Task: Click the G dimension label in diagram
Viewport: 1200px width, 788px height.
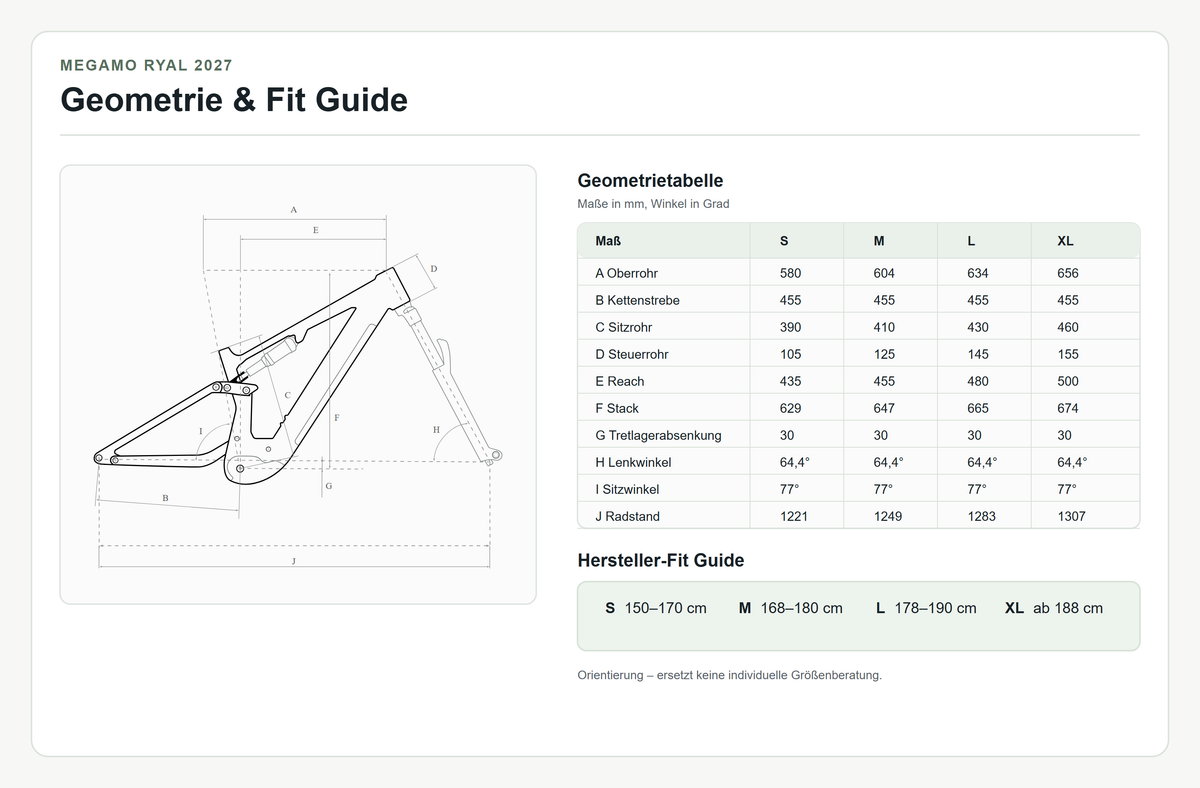Action: 329,486
